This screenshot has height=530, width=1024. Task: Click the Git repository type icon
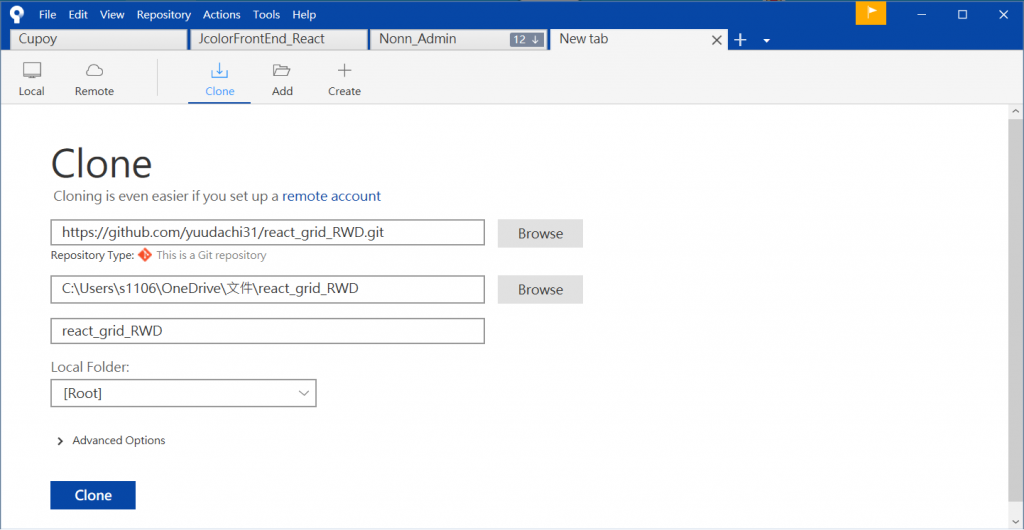(x=145, y=255)
